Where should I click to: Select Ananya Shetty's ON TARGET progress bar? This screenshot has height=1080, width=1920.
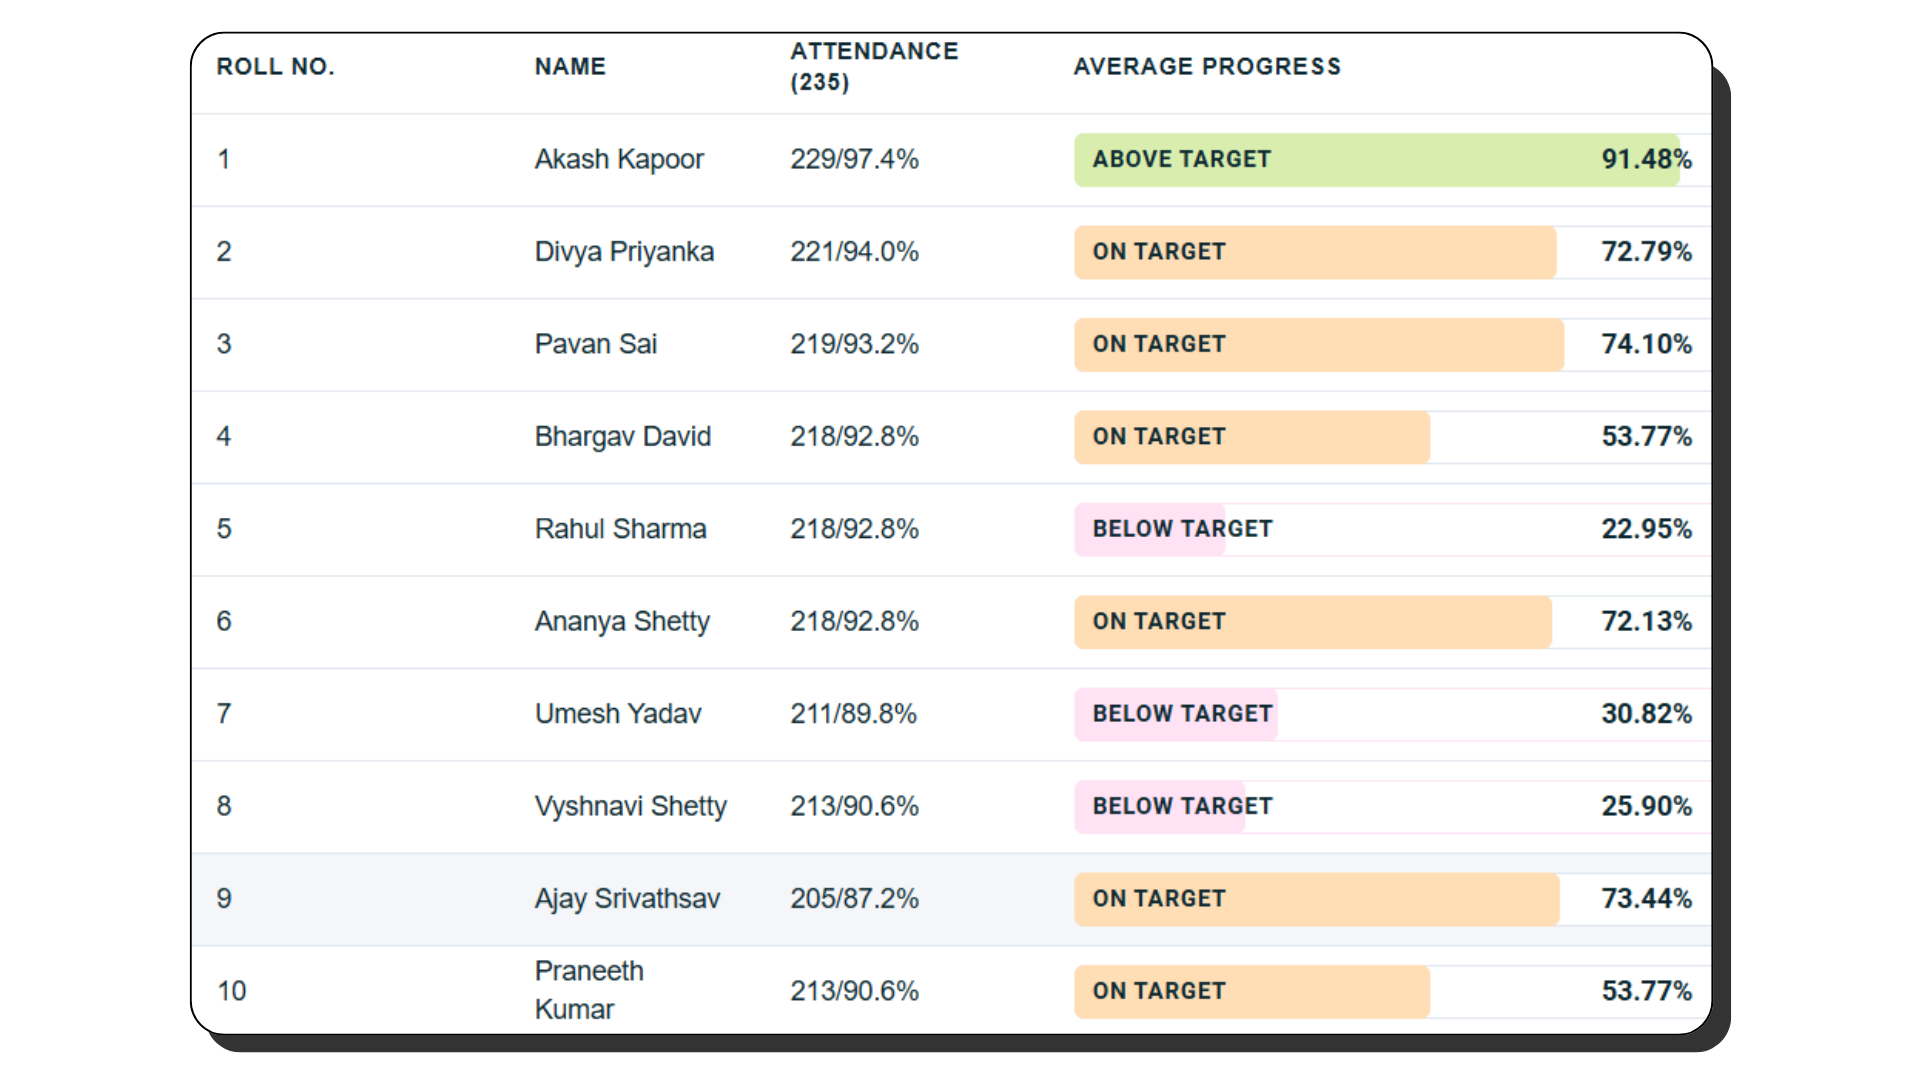(x=1312, y=622)
